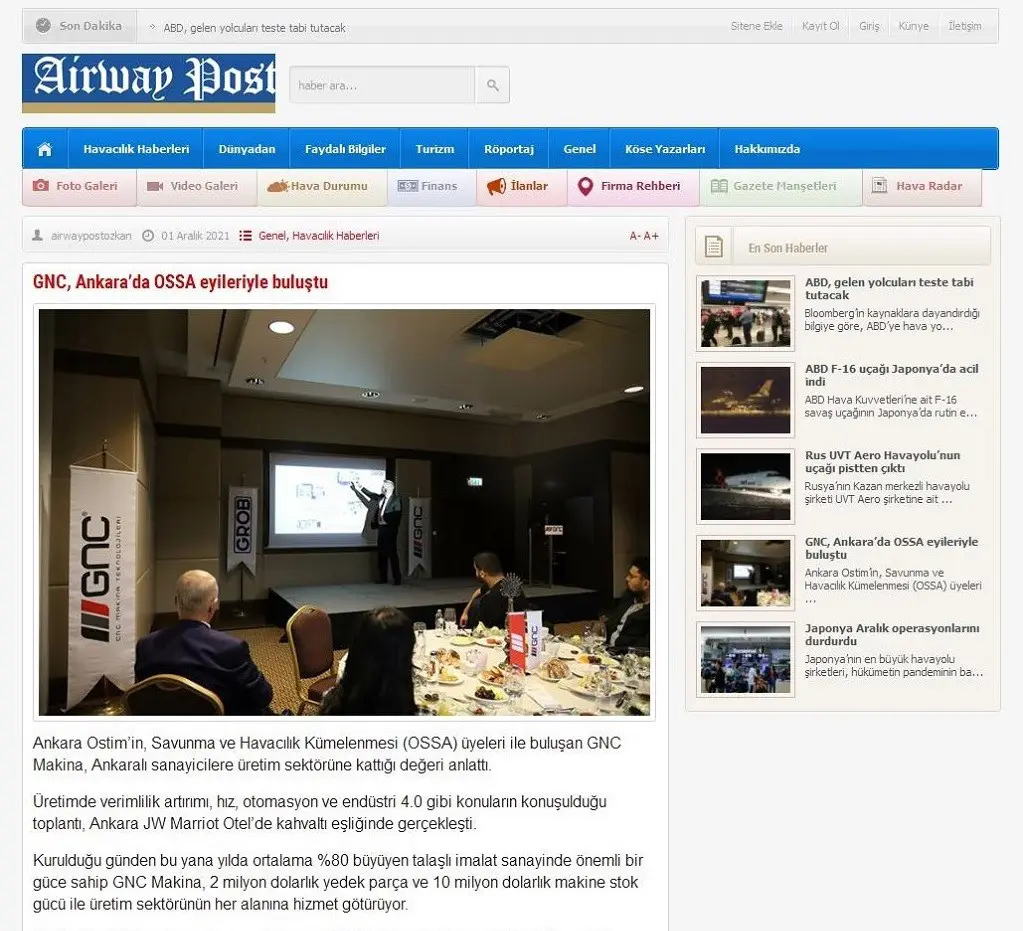Click the Airway Post logo

(149, 84)
